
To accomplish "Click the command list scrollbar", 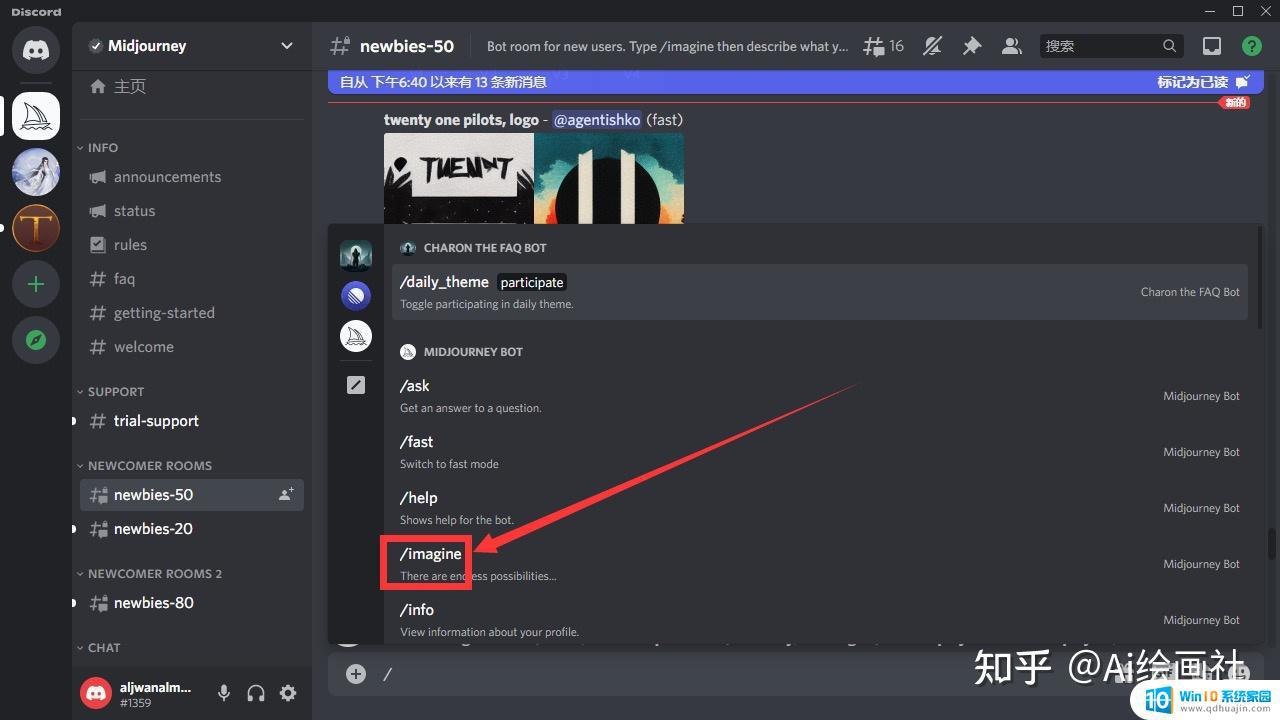I will click(1260, 279).
